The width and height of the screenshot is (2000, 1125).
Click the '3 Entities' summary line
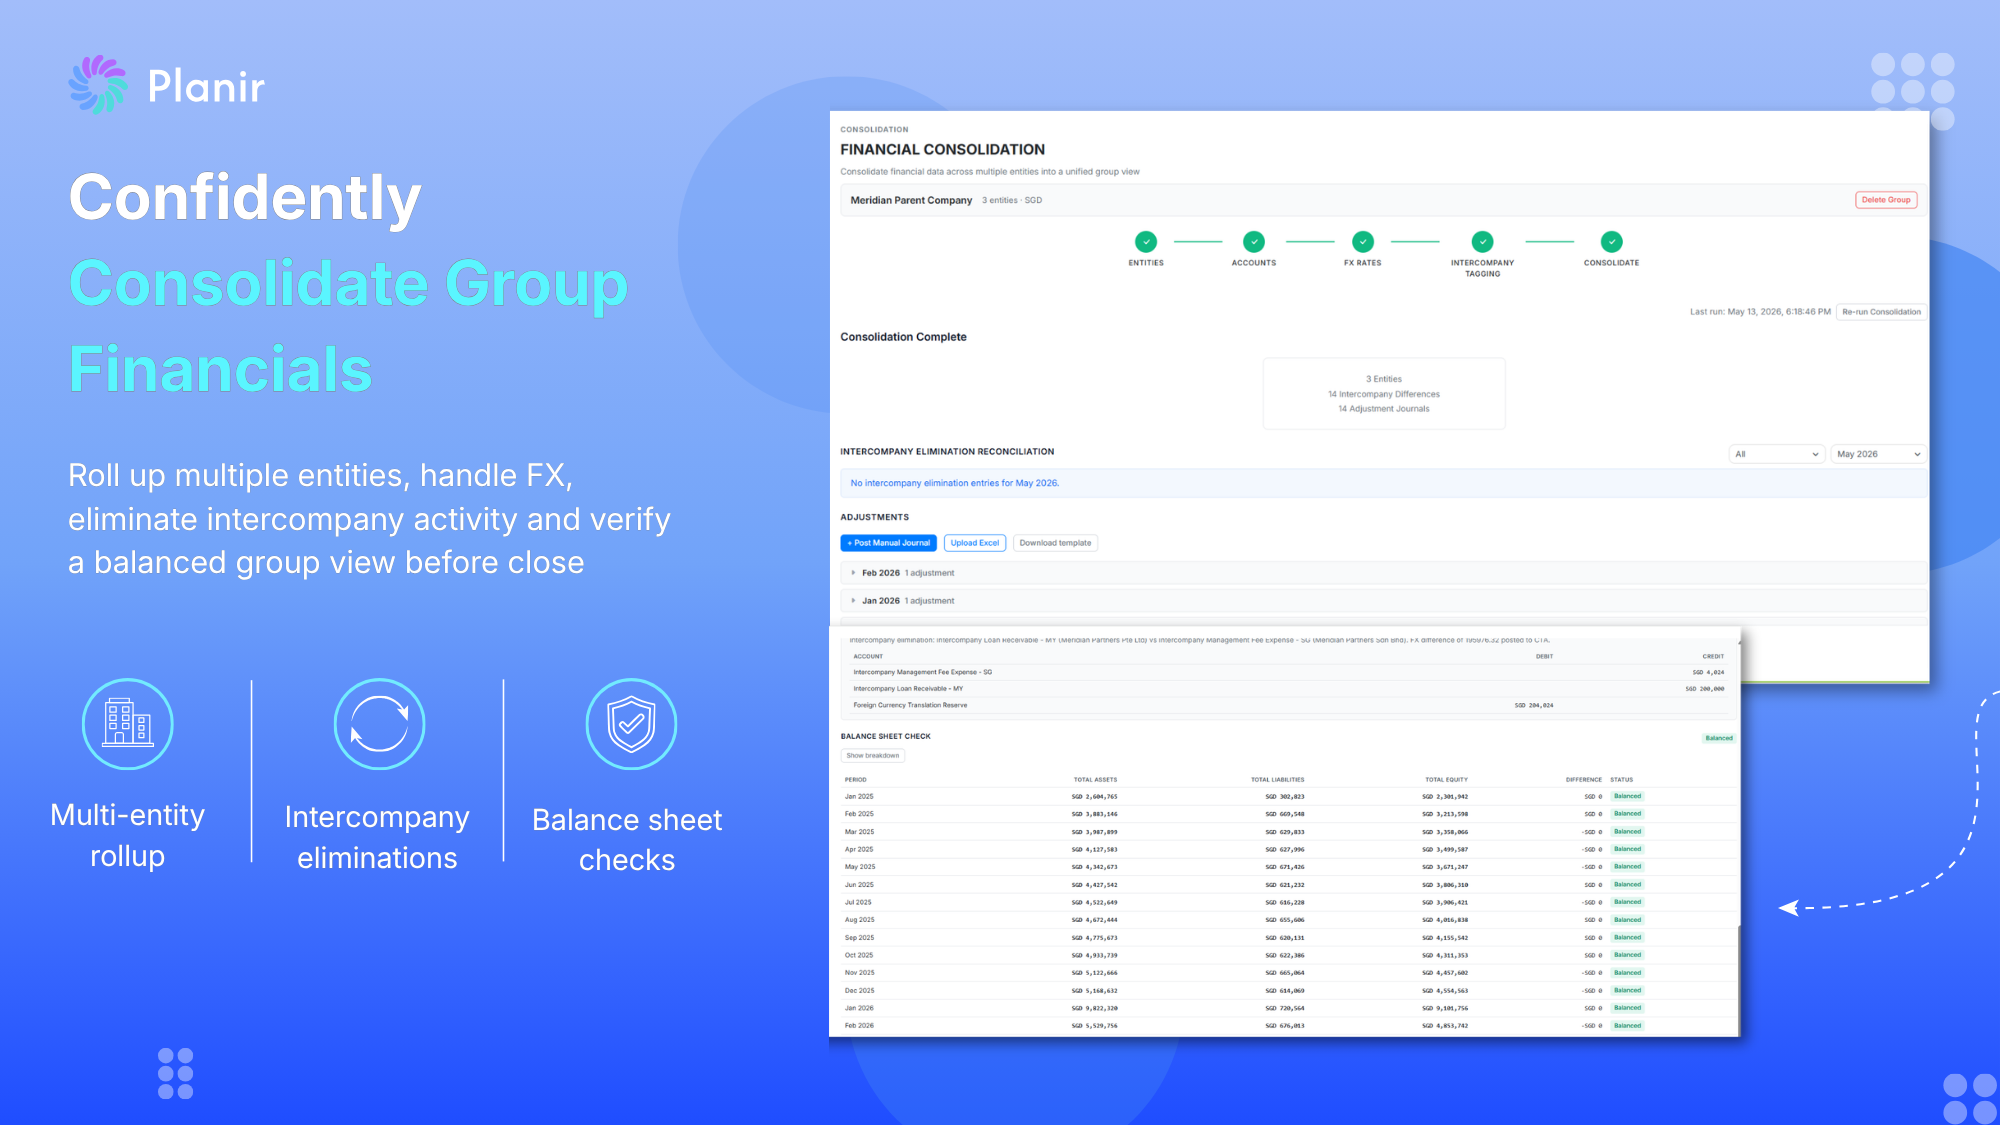[x=1384, y=379]
